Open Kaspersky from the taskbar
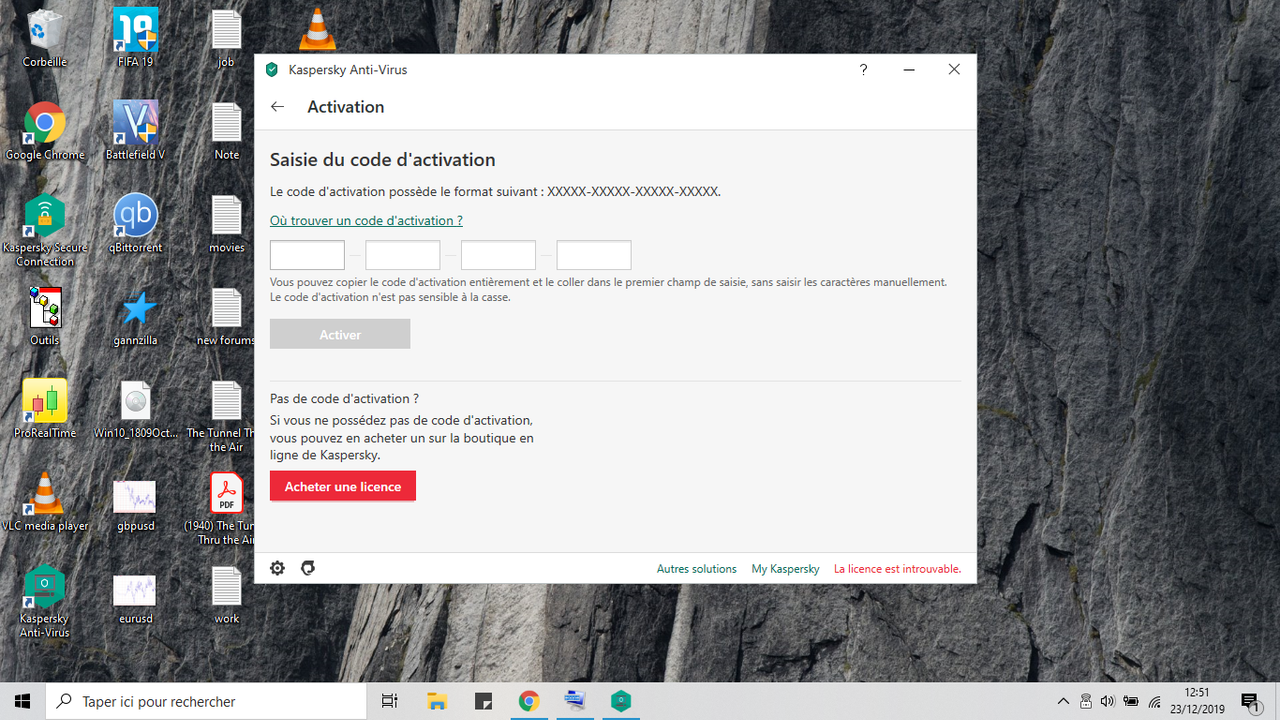1280x720 pixels. point(621,701)
